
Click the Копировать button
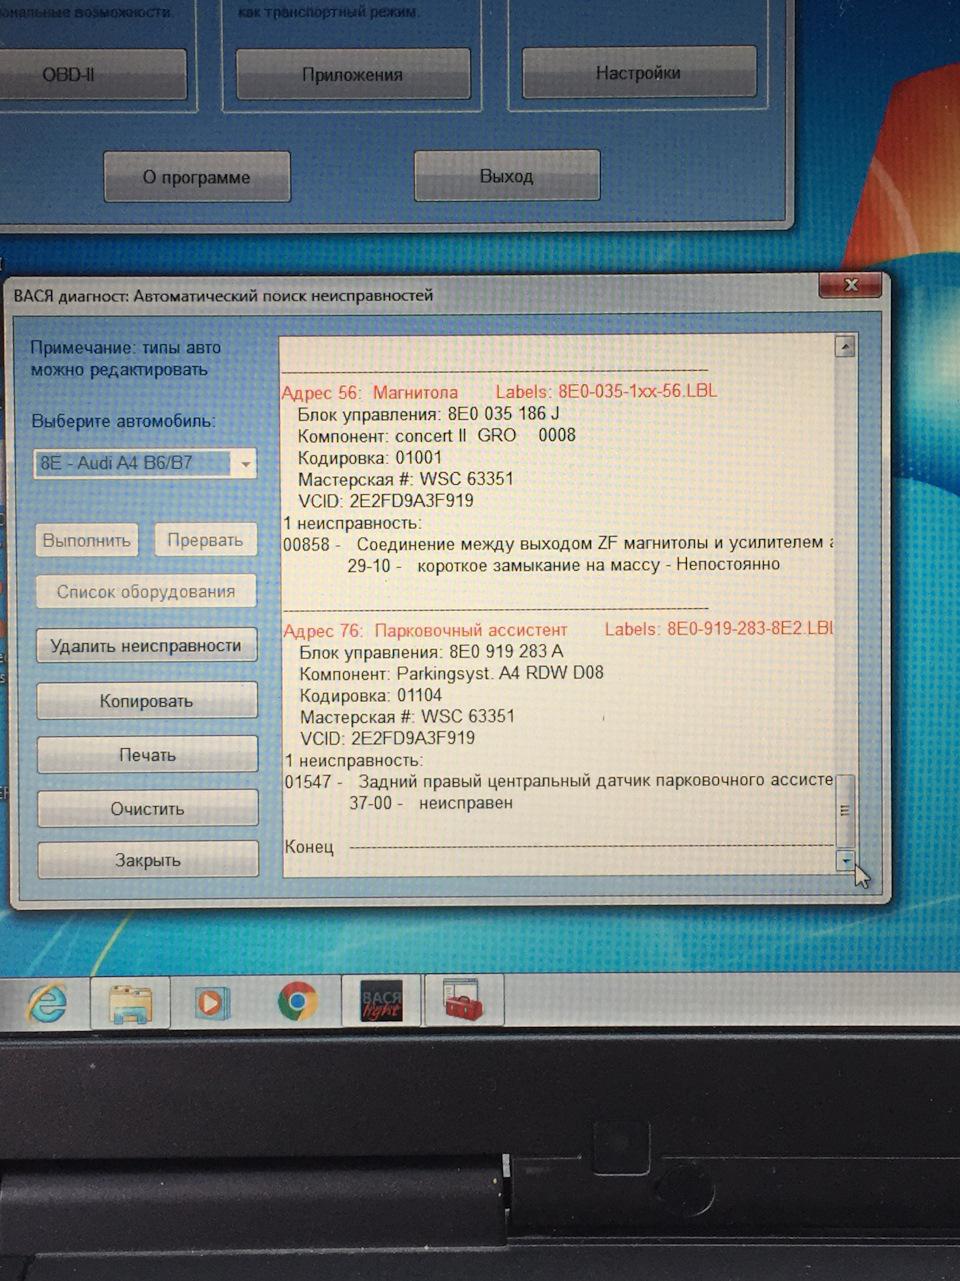click(x=146, y=701)
